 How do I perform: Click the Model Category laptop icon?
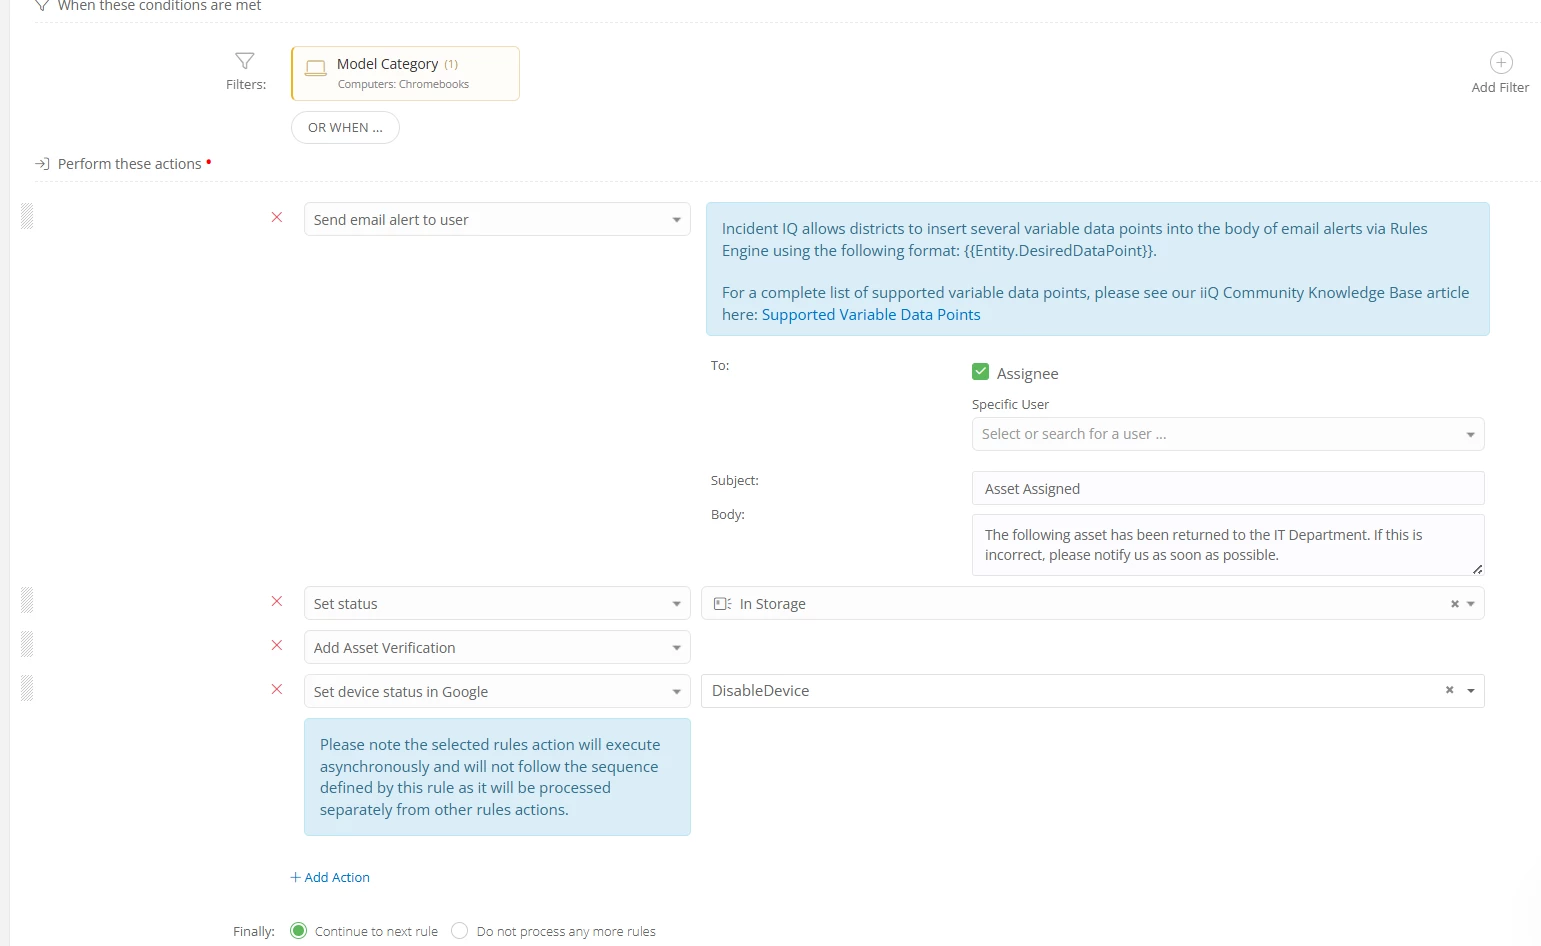click(315, 68)
